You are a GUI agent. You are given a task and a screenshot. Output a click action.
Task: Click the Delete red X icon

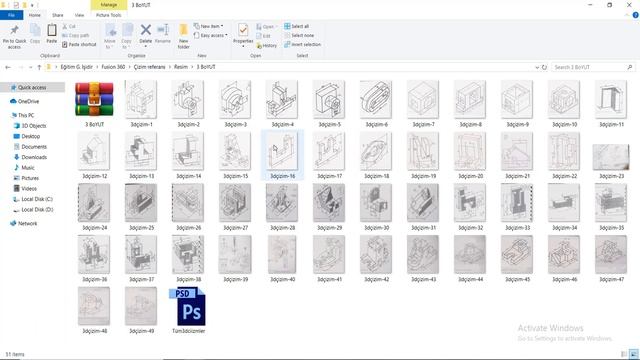[146, 30]
